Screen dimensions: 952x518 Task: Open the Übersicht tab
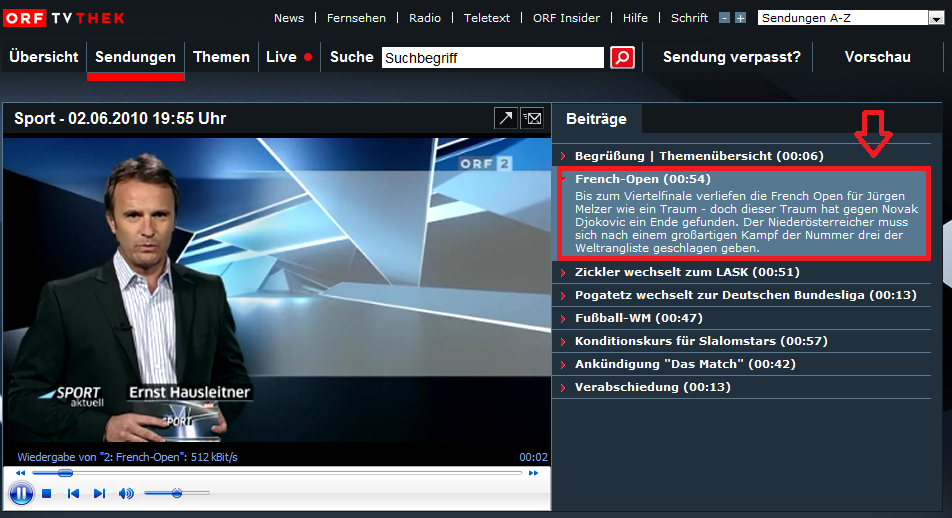click(44, 57)
